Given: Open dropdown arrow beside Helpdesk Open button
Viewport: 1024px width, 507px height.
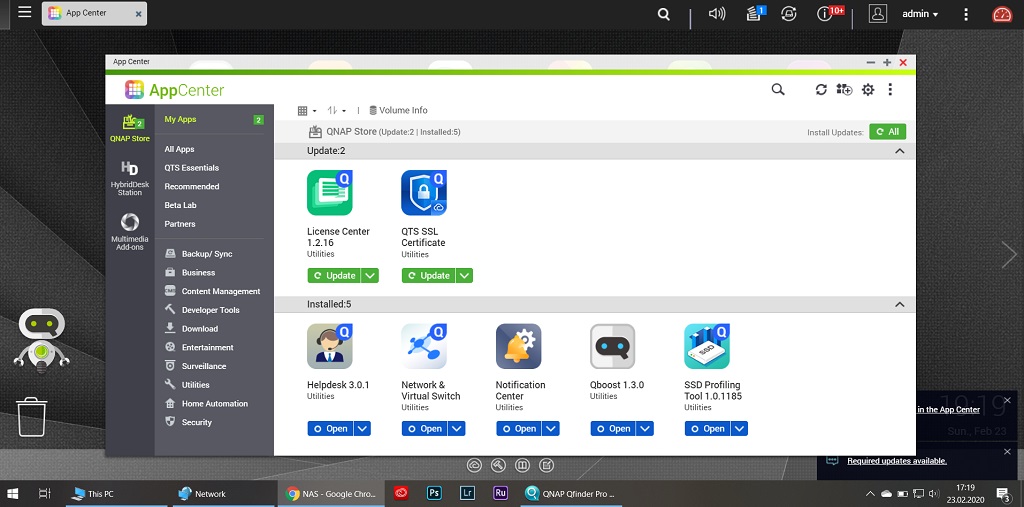Looking at the screenshot, I should click(x=362, y=429).
